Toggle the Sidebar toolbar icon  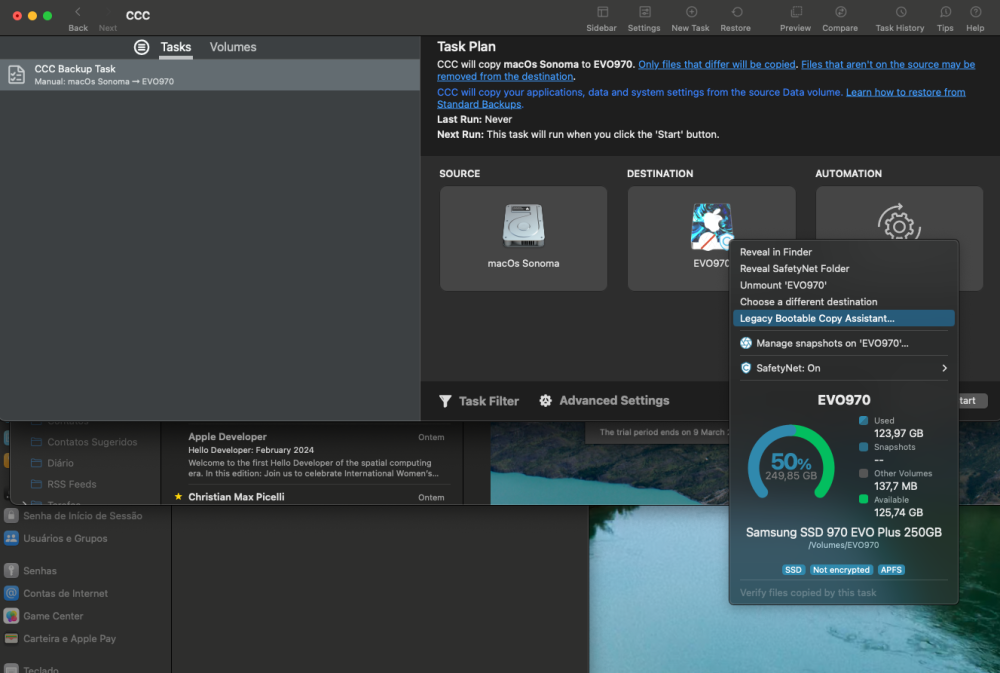(602, 12)
